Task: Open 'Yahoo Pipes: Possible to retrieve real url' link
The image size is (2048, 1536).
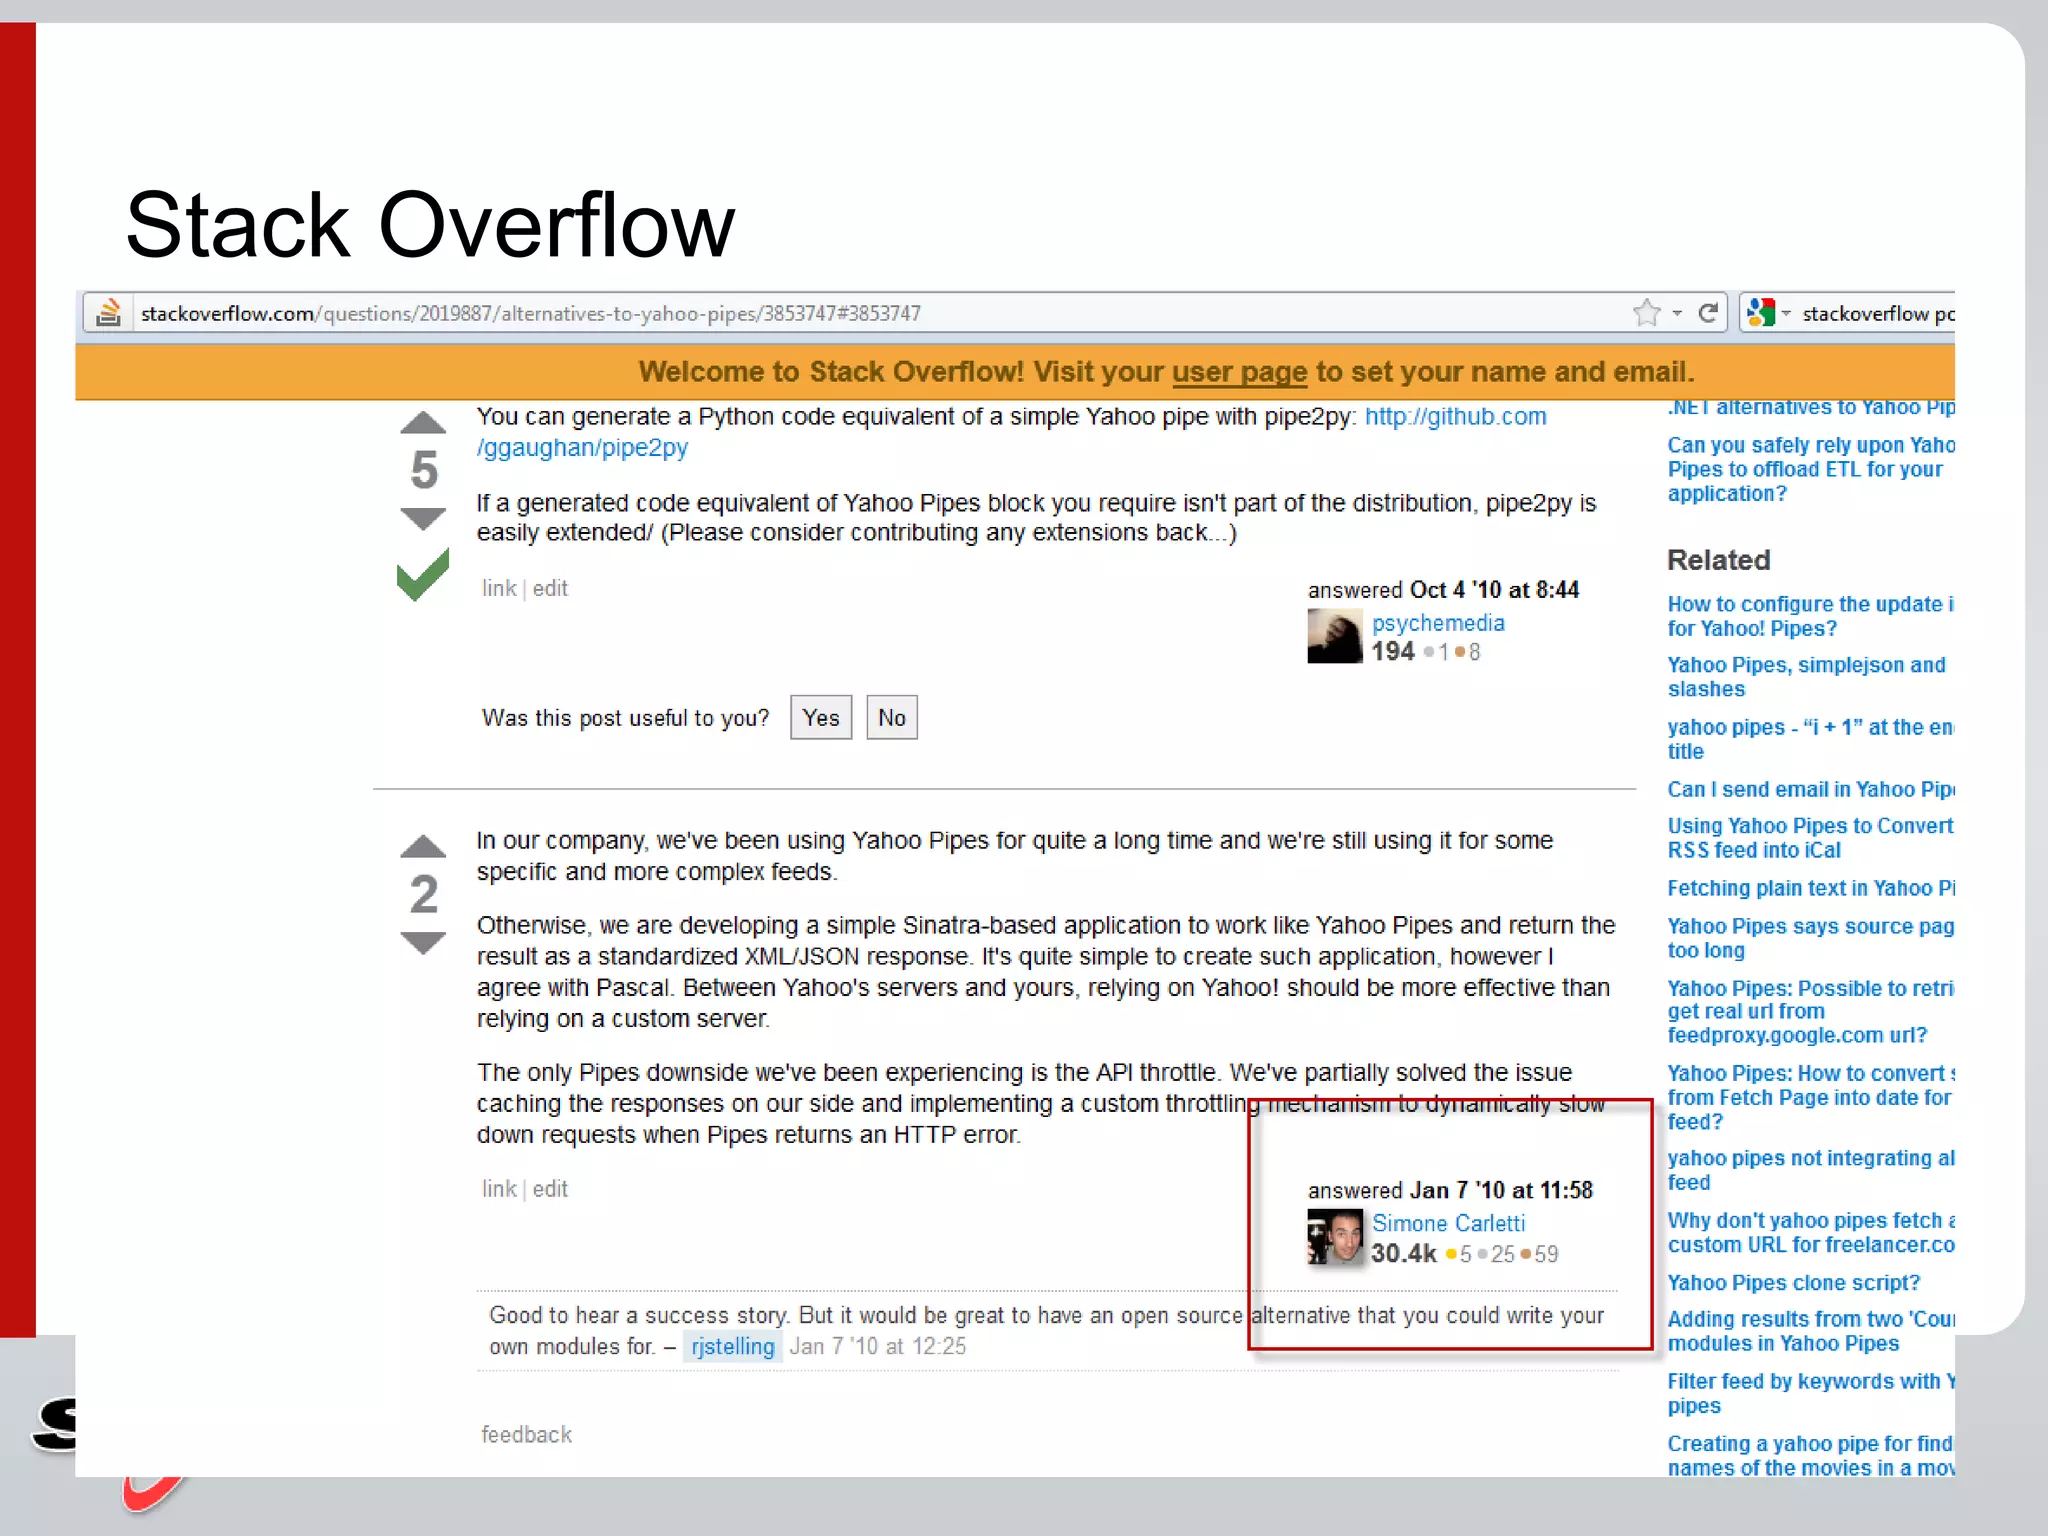Action: click(x=1810, y=1011)
